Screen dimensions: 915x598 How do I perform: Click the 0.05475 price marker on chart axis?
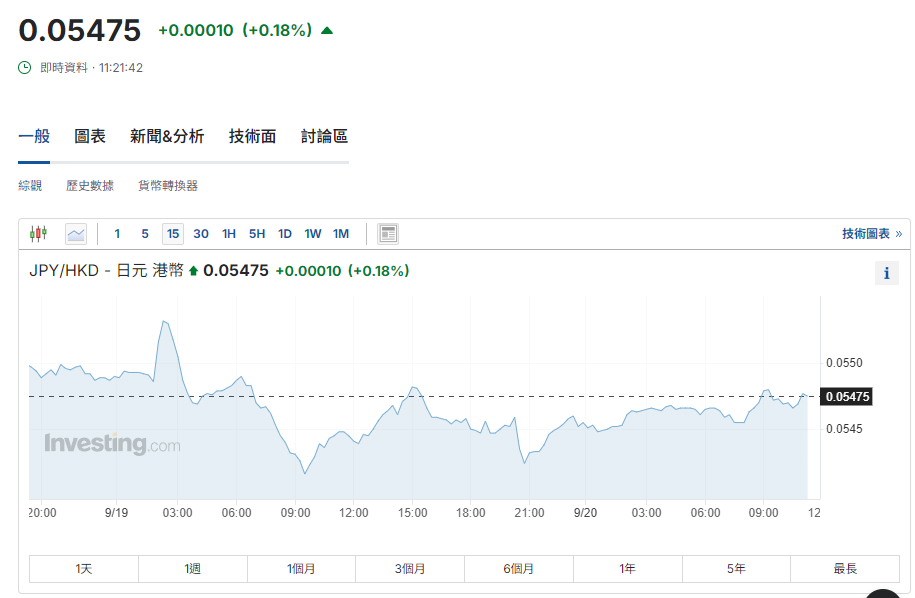[x=847, y=397]
